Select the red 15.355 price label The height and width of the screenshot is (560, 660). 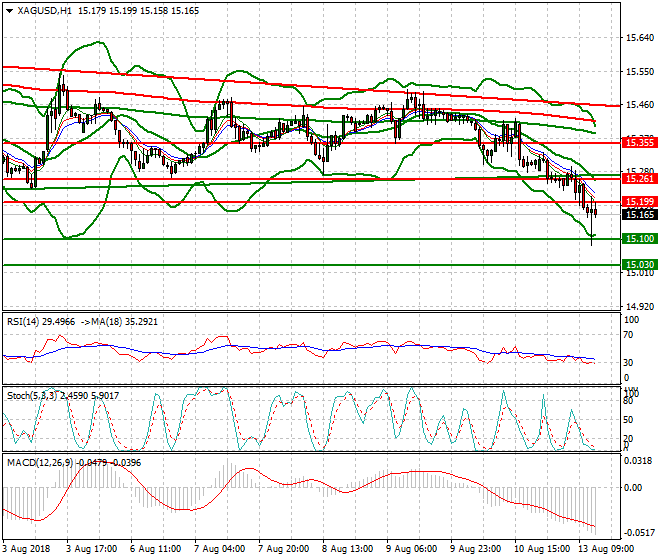tap(638, 143)
